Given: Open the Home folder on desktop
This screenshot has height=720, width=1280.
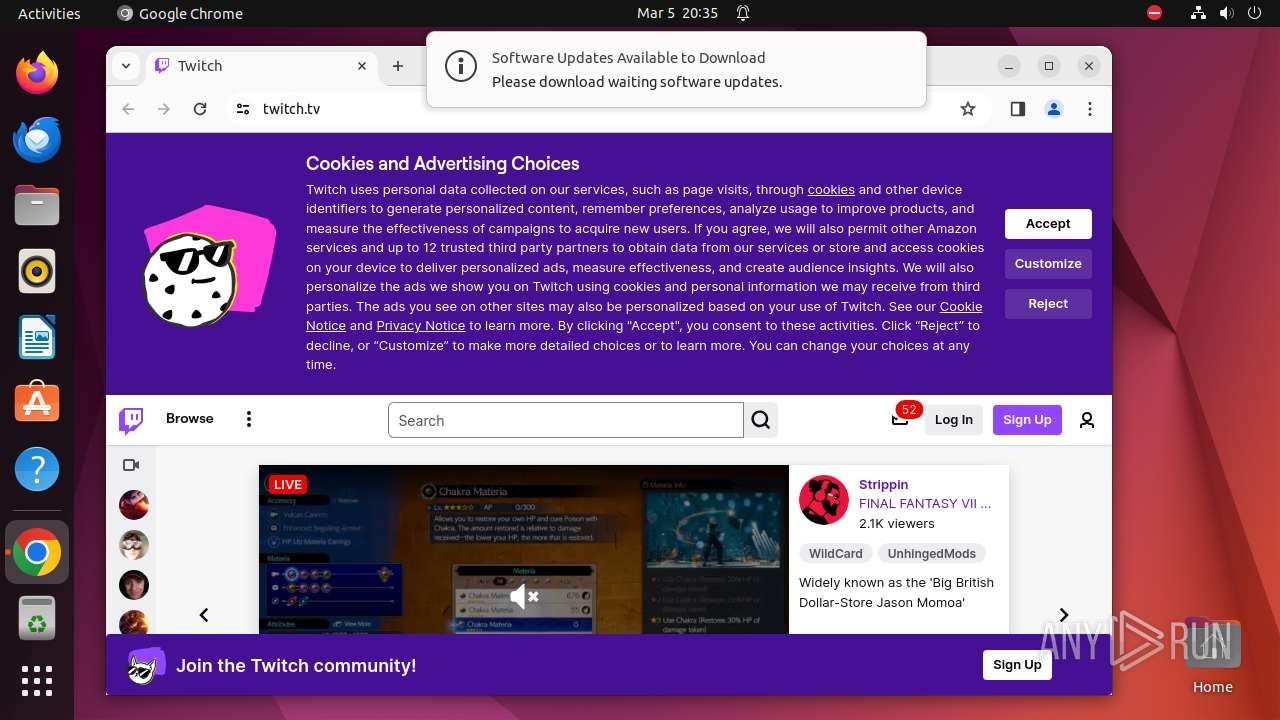Looking at the screenshot, I should point(1212,656).
